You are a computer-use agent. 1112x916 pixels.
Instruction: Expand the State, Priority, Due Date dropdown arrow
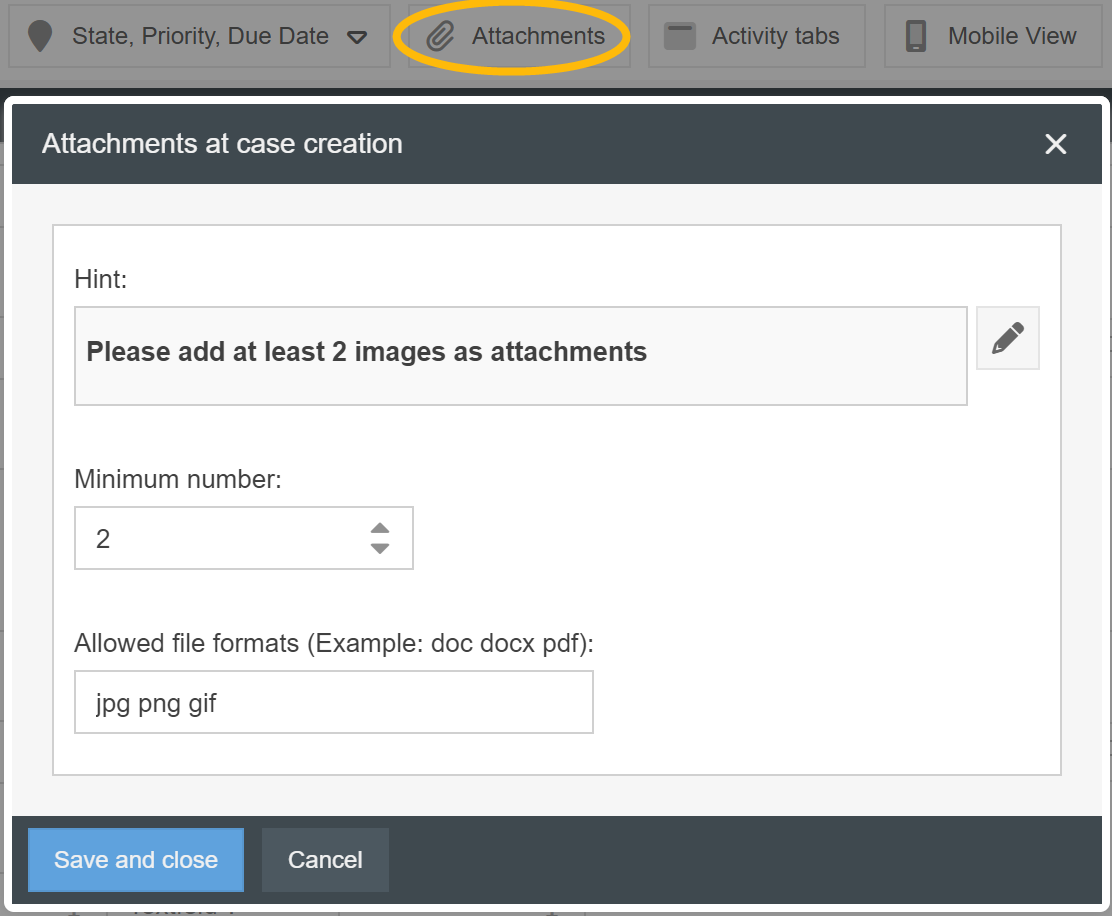point(357,38)
